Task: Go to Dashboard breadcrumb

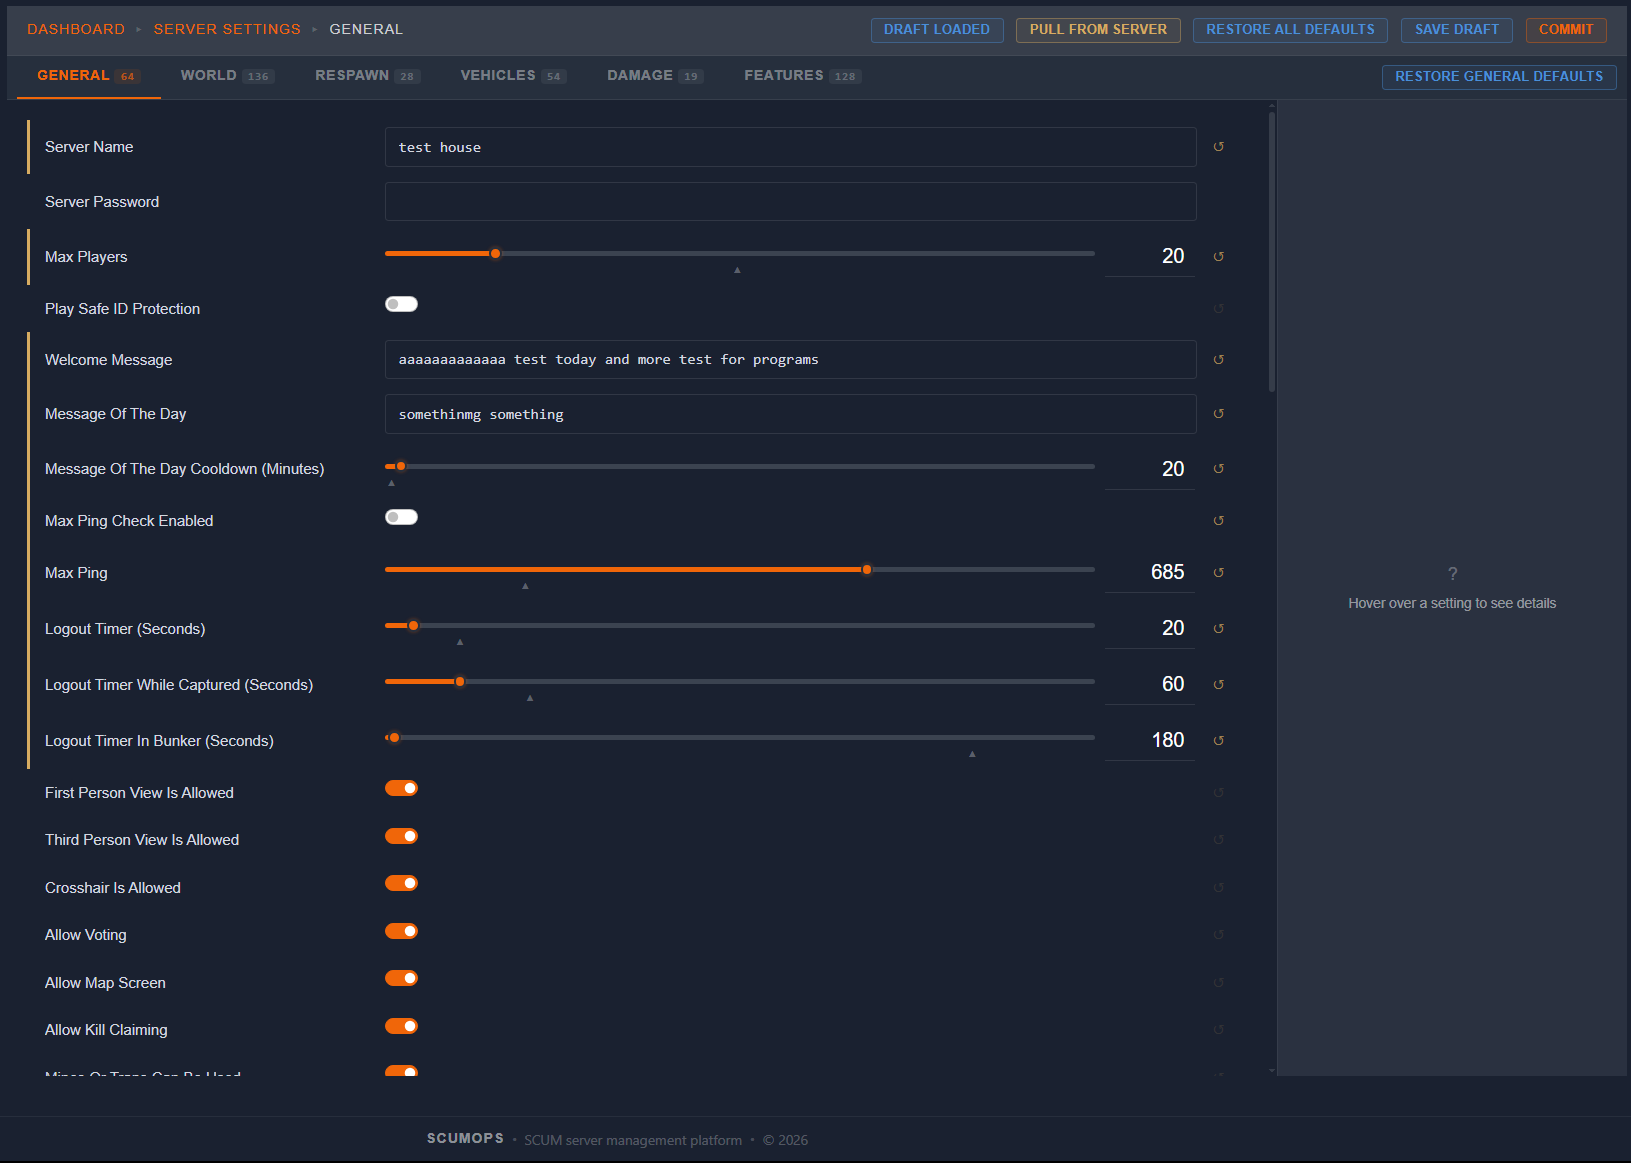Action: (76, 29)
